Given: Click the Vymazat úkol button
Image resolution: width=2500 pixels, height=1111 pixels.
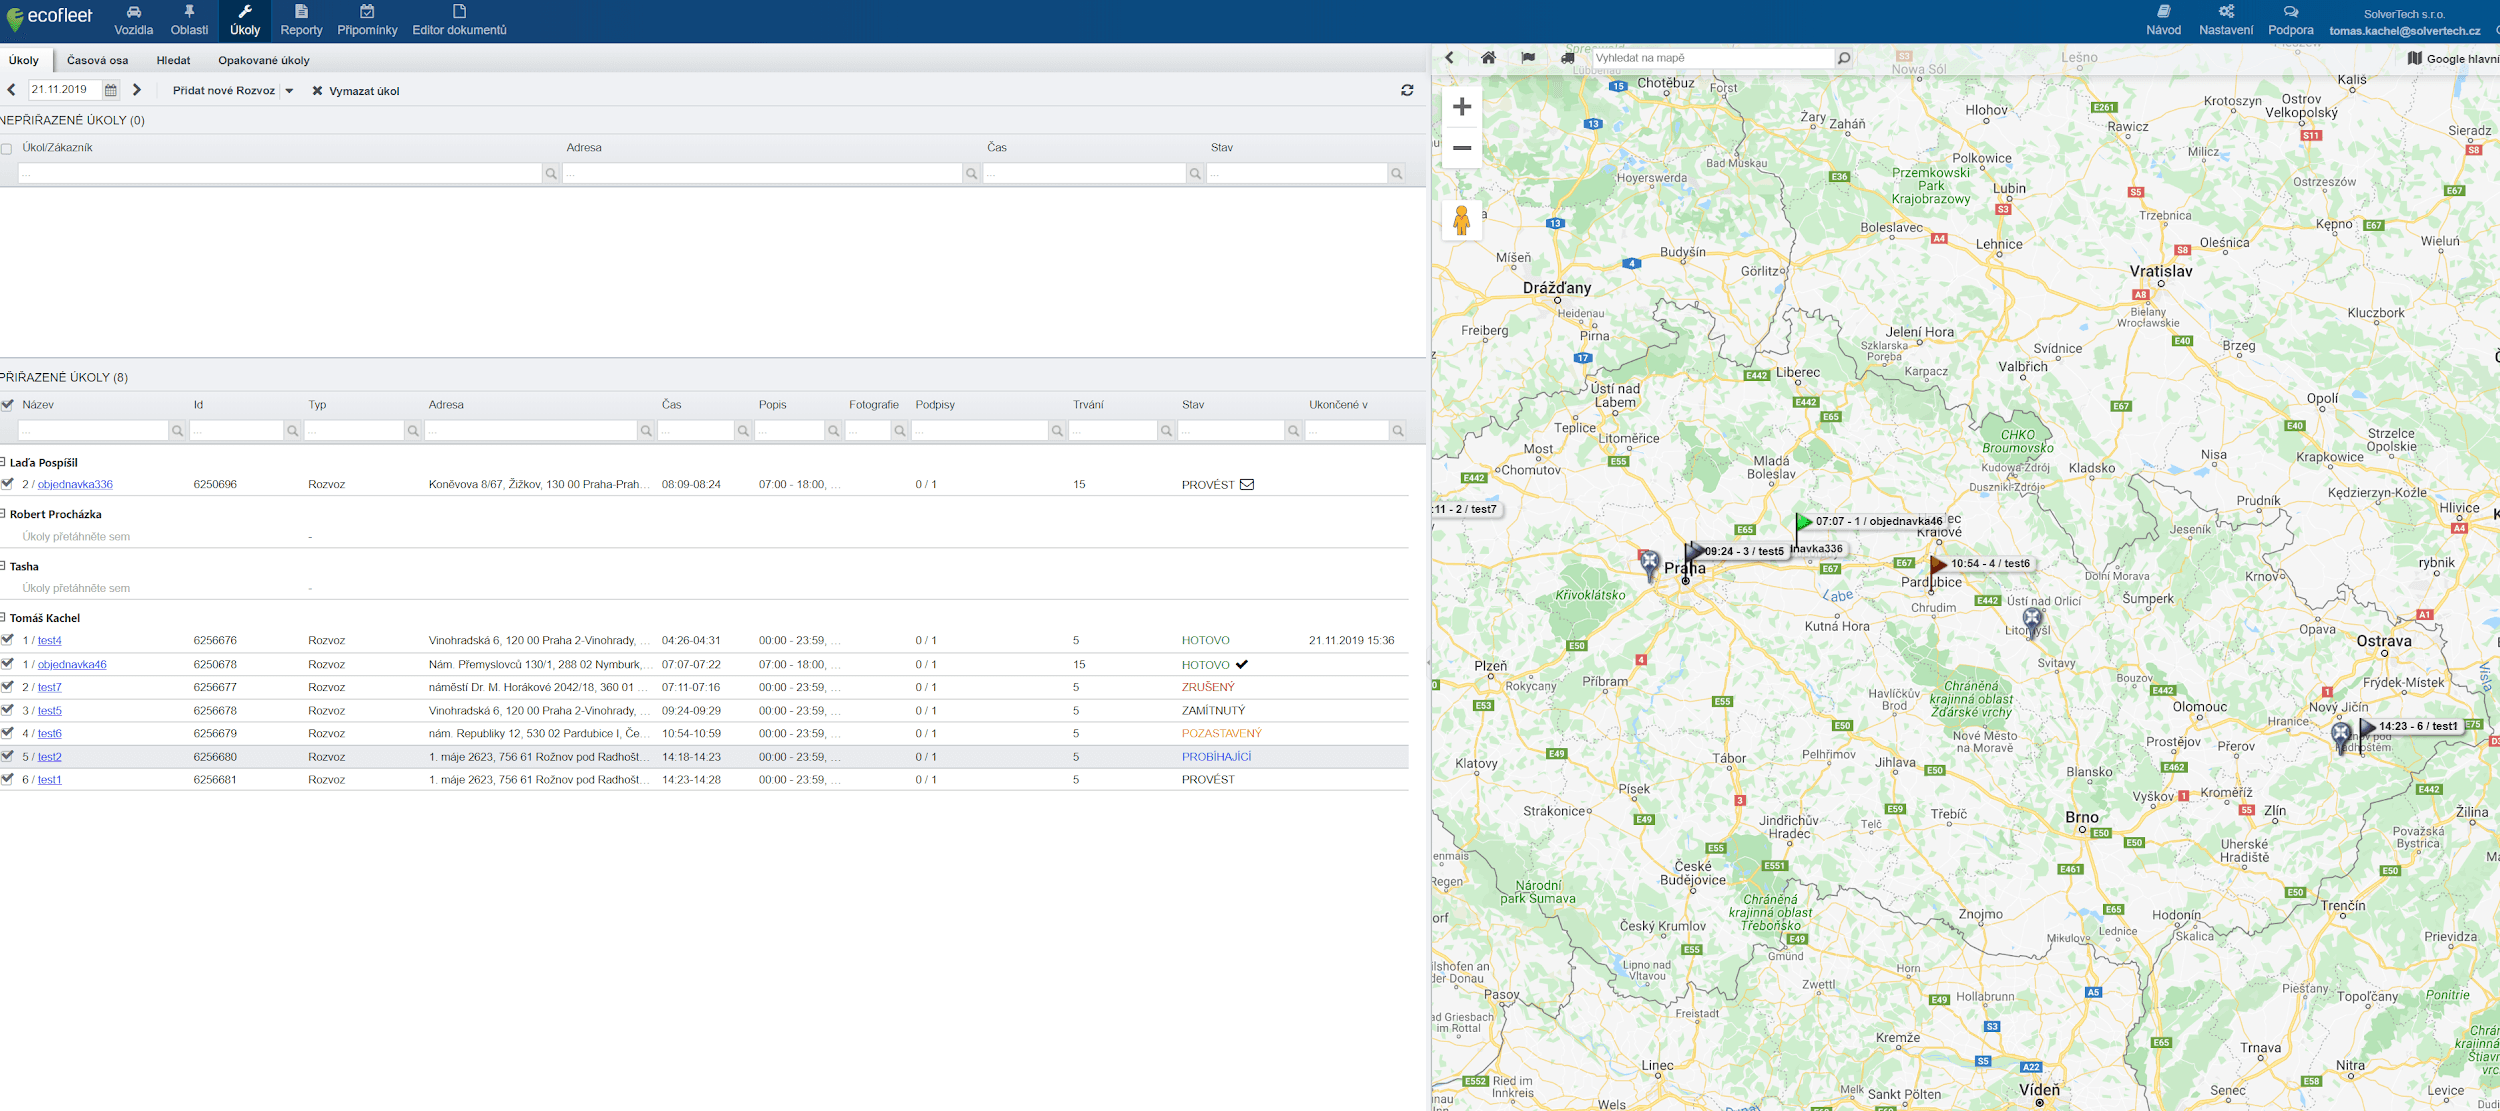Looking at the screenshot, I should pyautogui.click(x=355, y=91).
